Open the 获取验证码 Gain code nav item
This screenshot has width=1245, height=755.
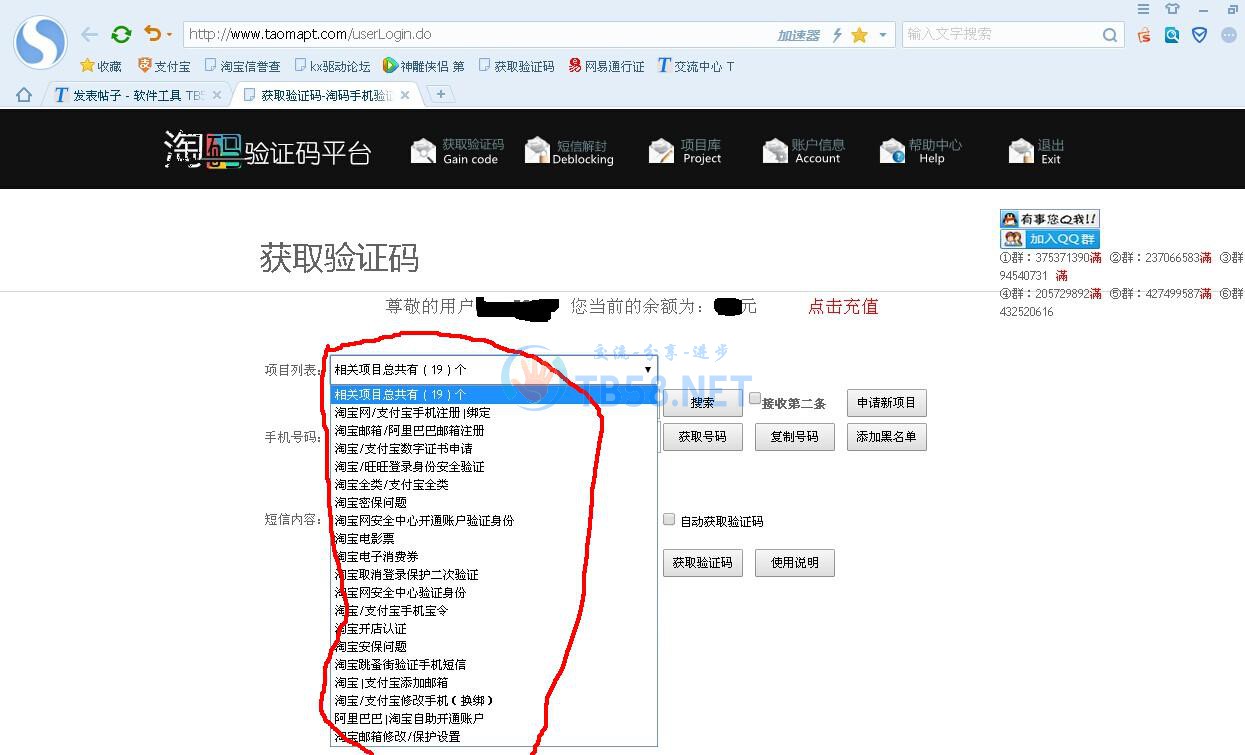pos(458,151)
